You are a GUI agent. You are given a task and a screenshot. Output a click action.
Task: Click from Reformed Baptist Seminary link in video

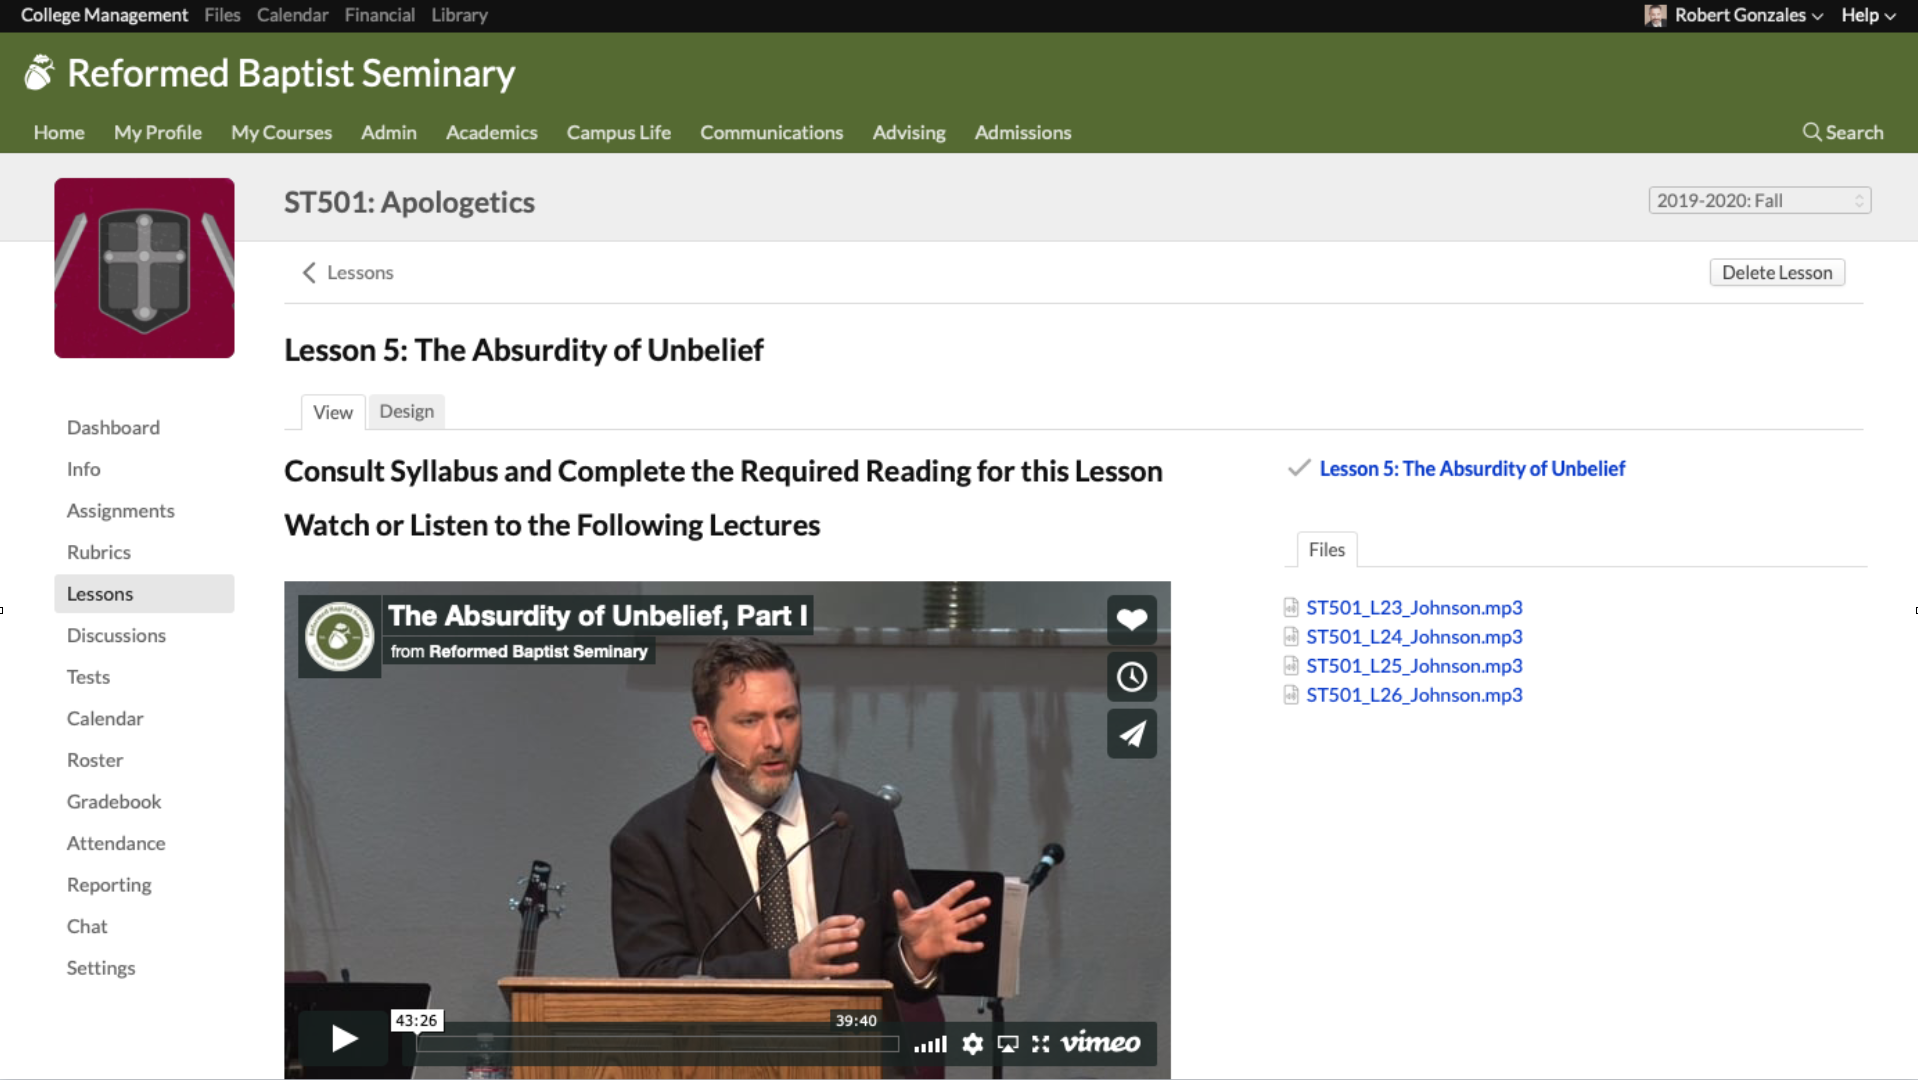click(x=518, y=651)
